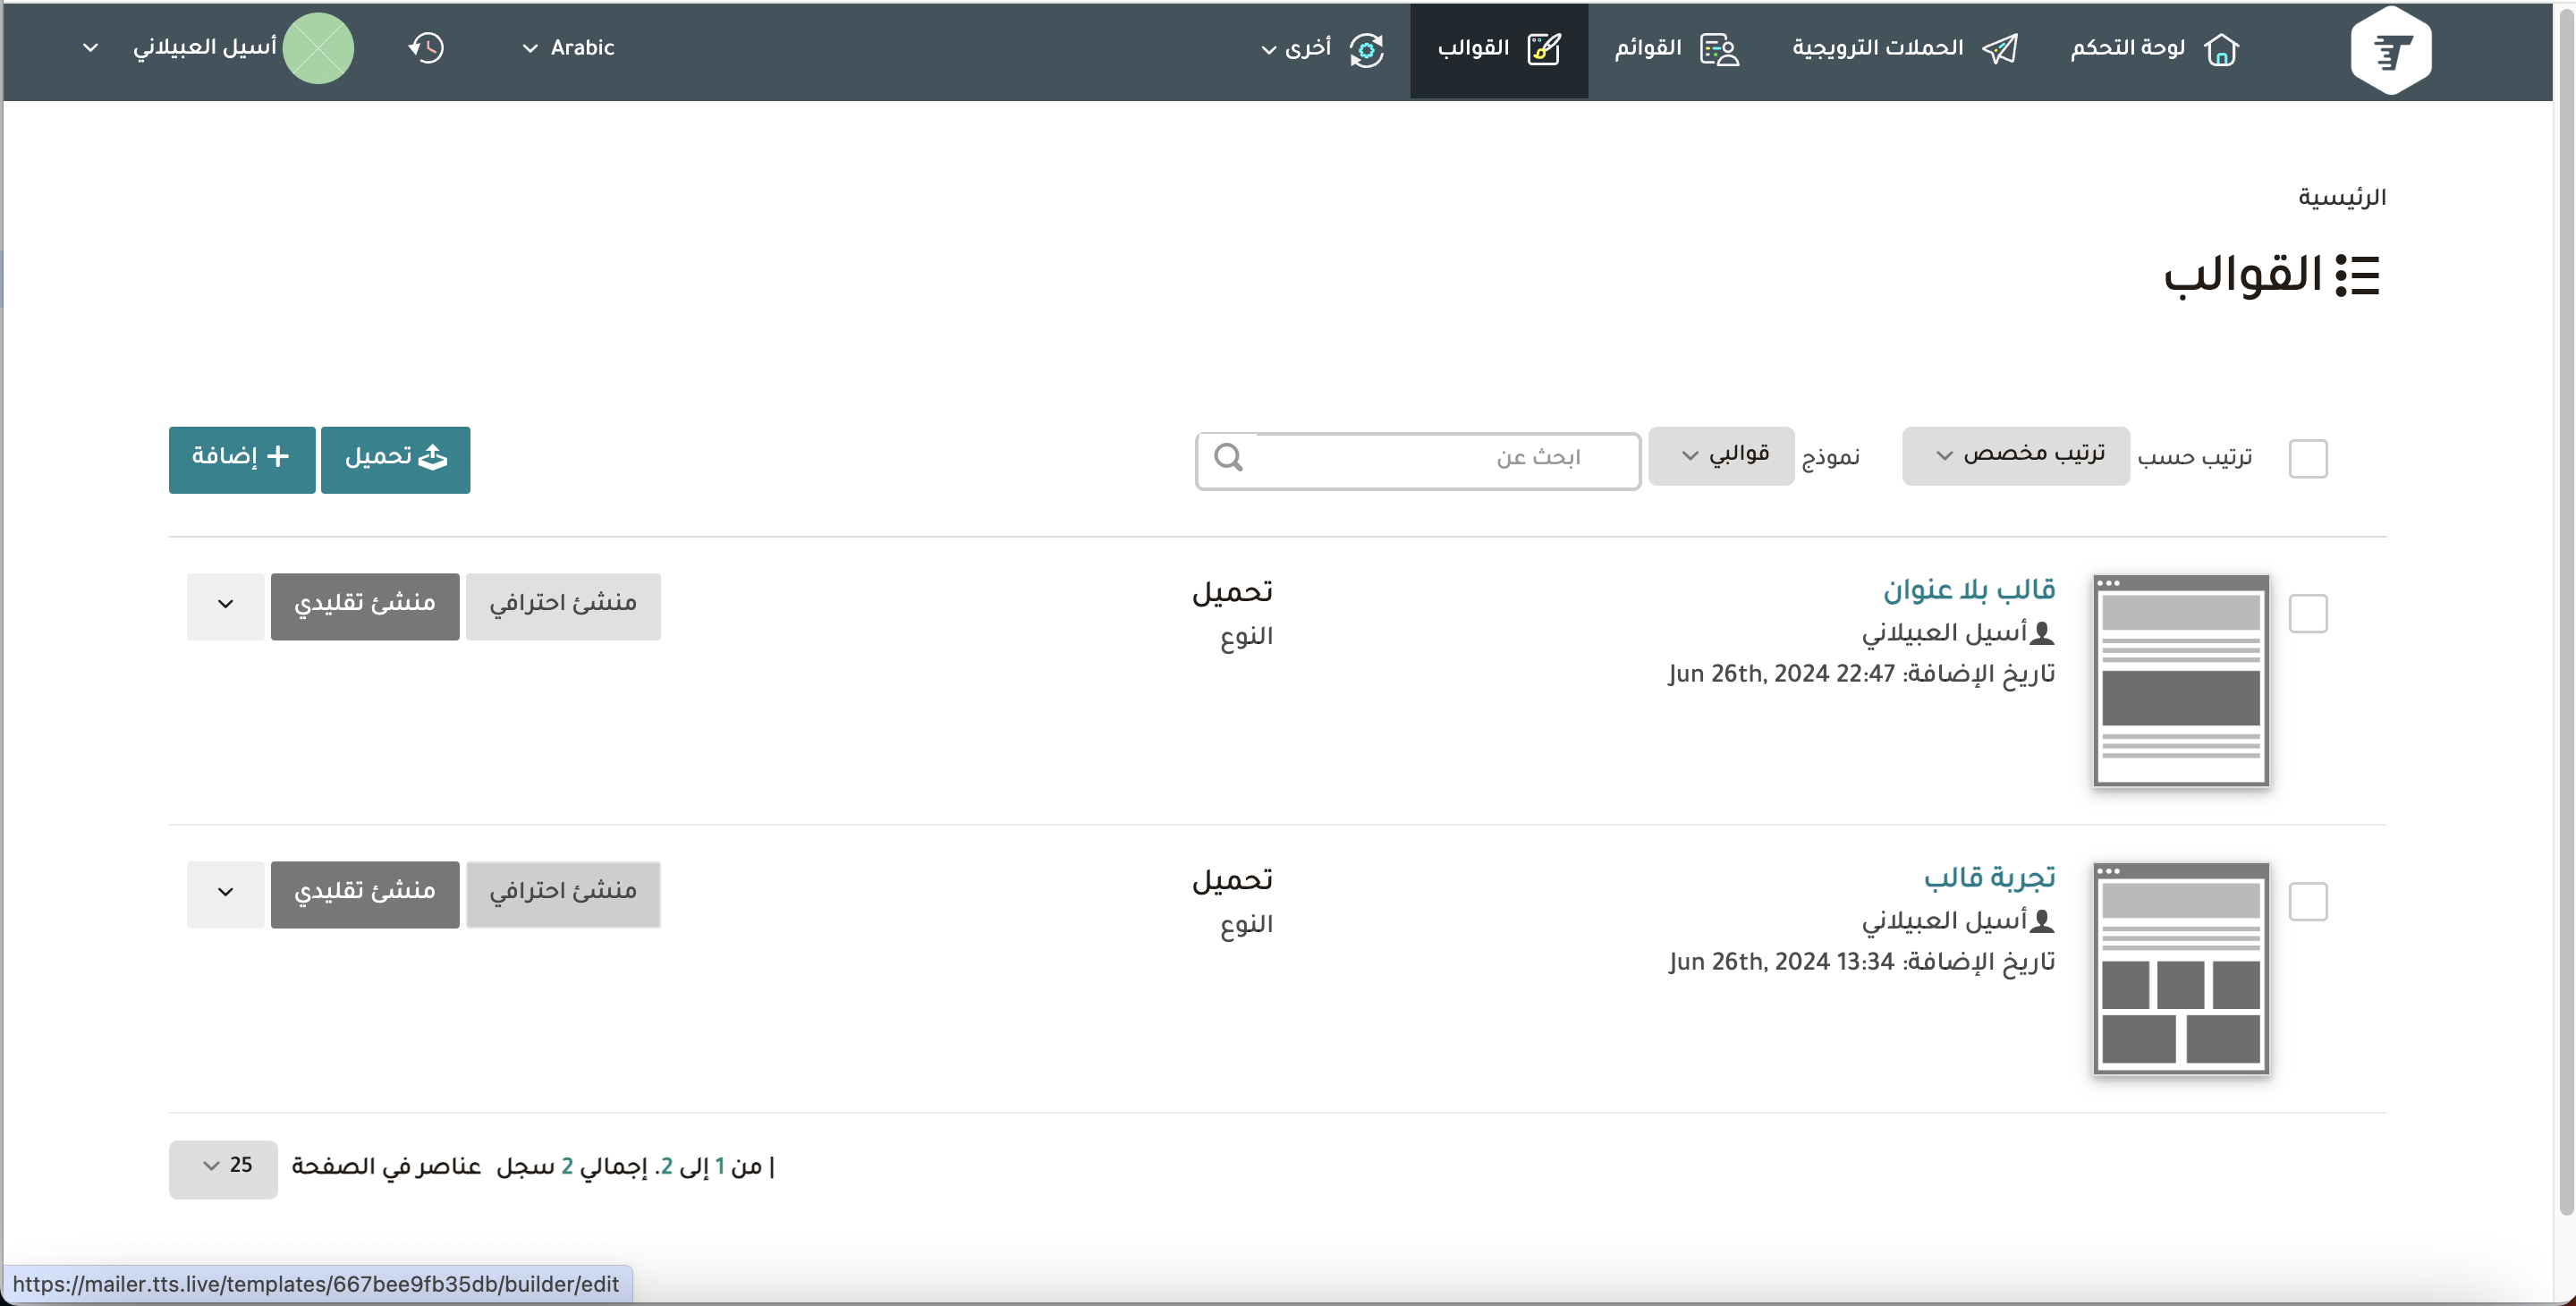Click the campaigns paper plane icon
The image size is (2576, 1306).
(2000, 49)
